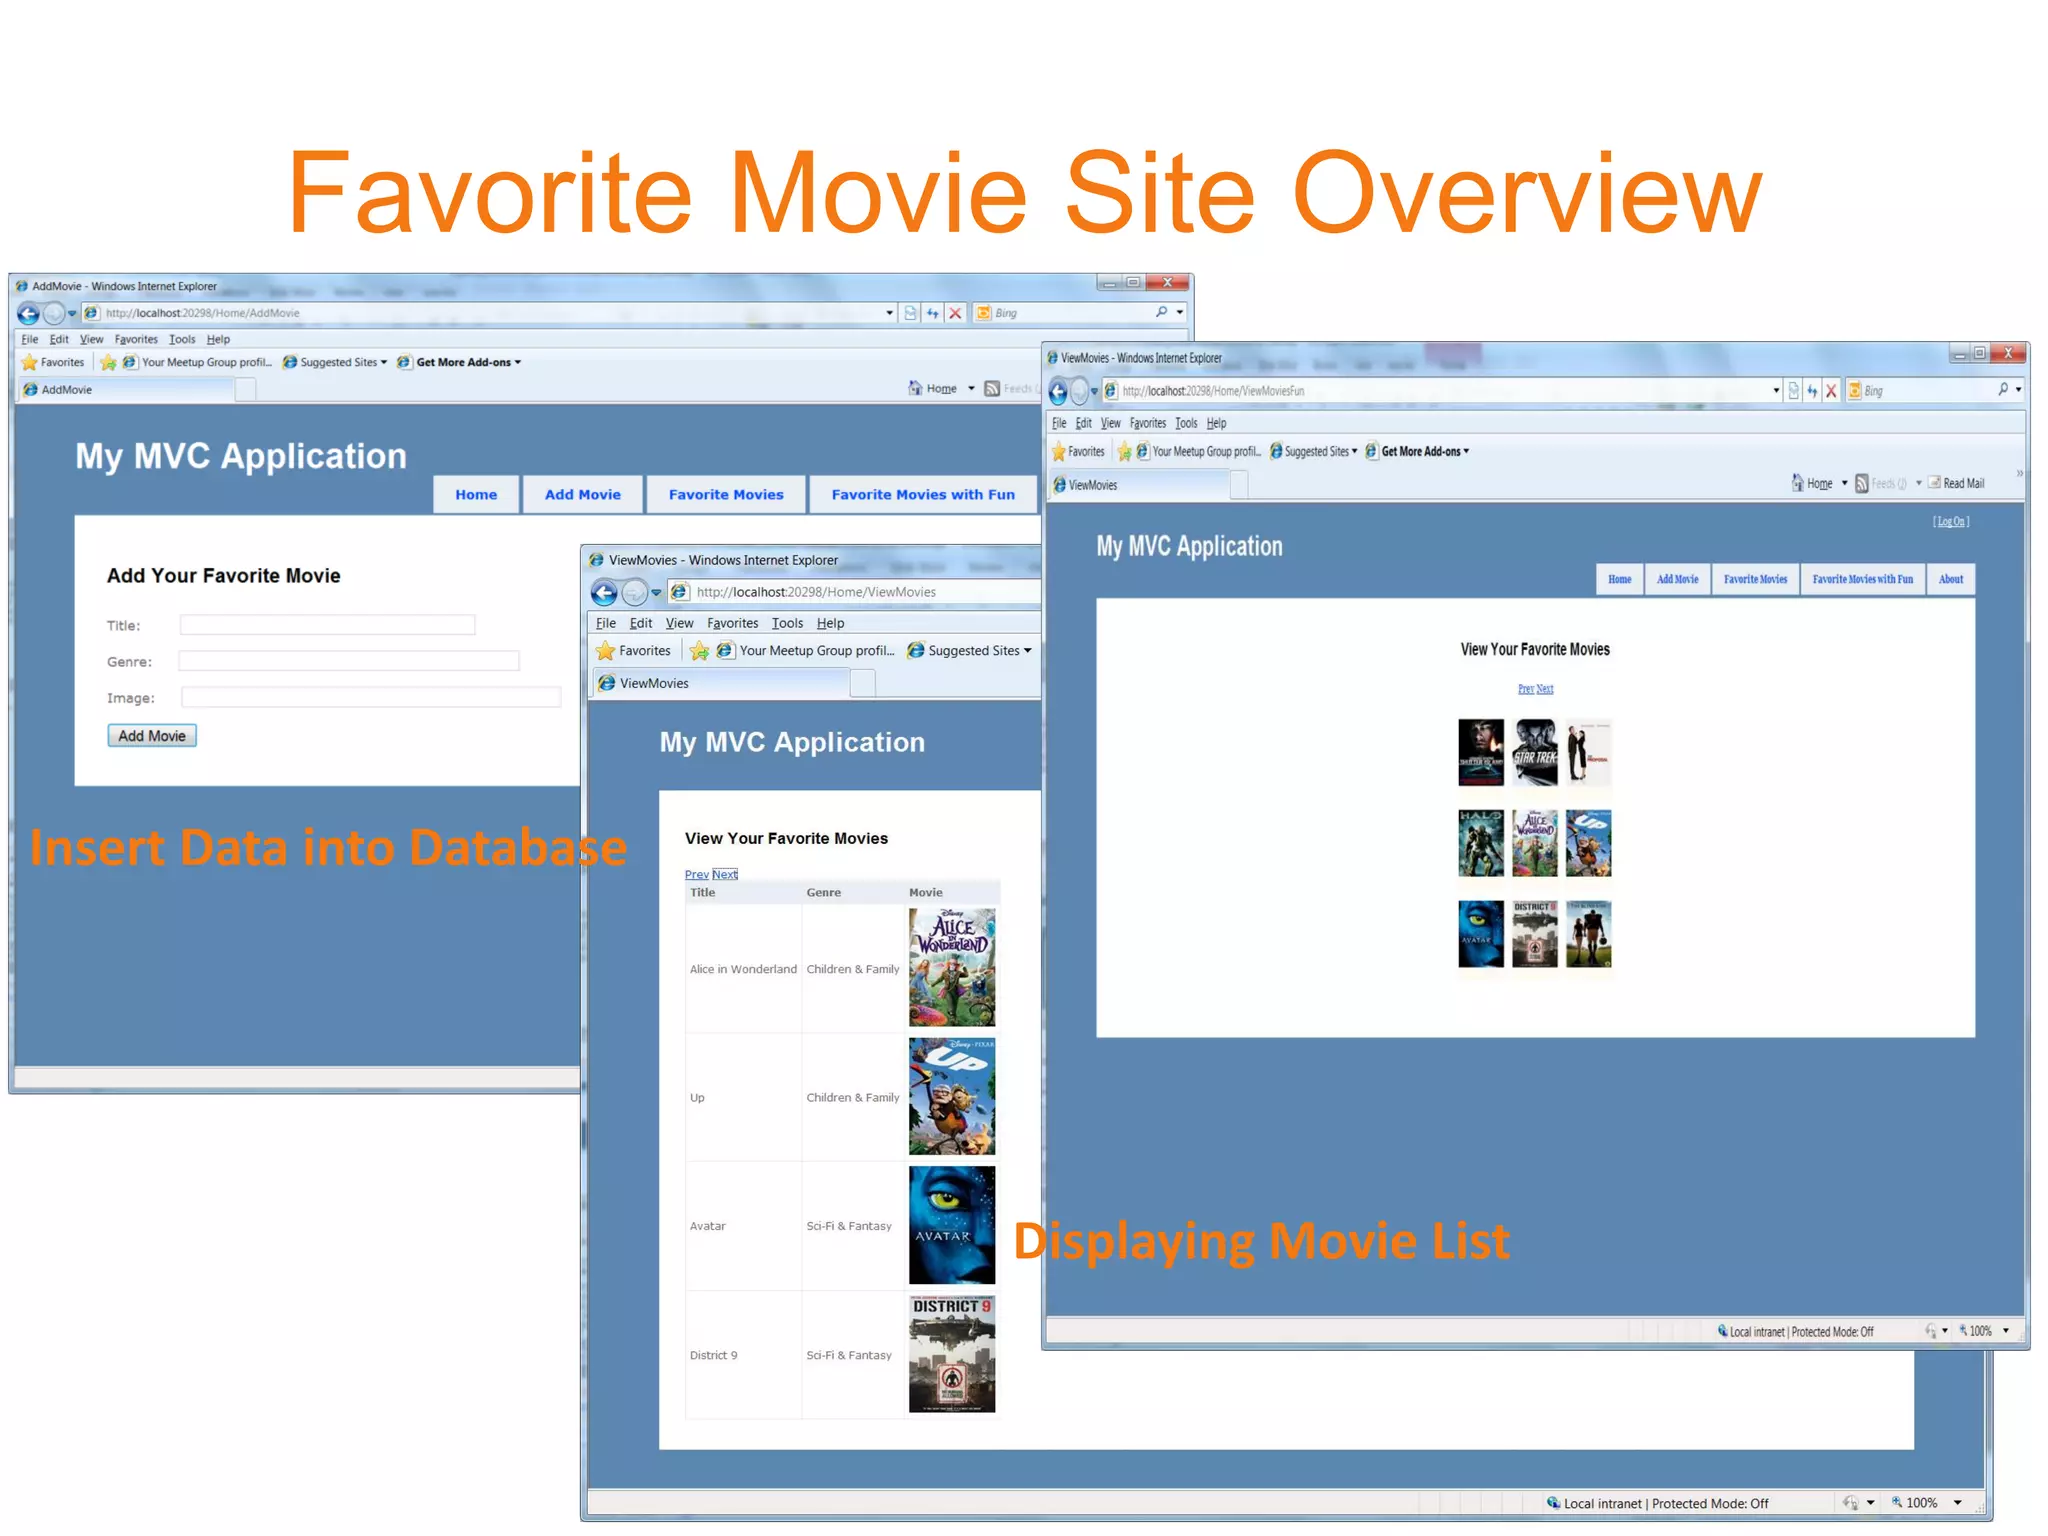Click red stop icon in AddMovie window
This screenshot has width=2048, height=1536.
coord(955,313)
